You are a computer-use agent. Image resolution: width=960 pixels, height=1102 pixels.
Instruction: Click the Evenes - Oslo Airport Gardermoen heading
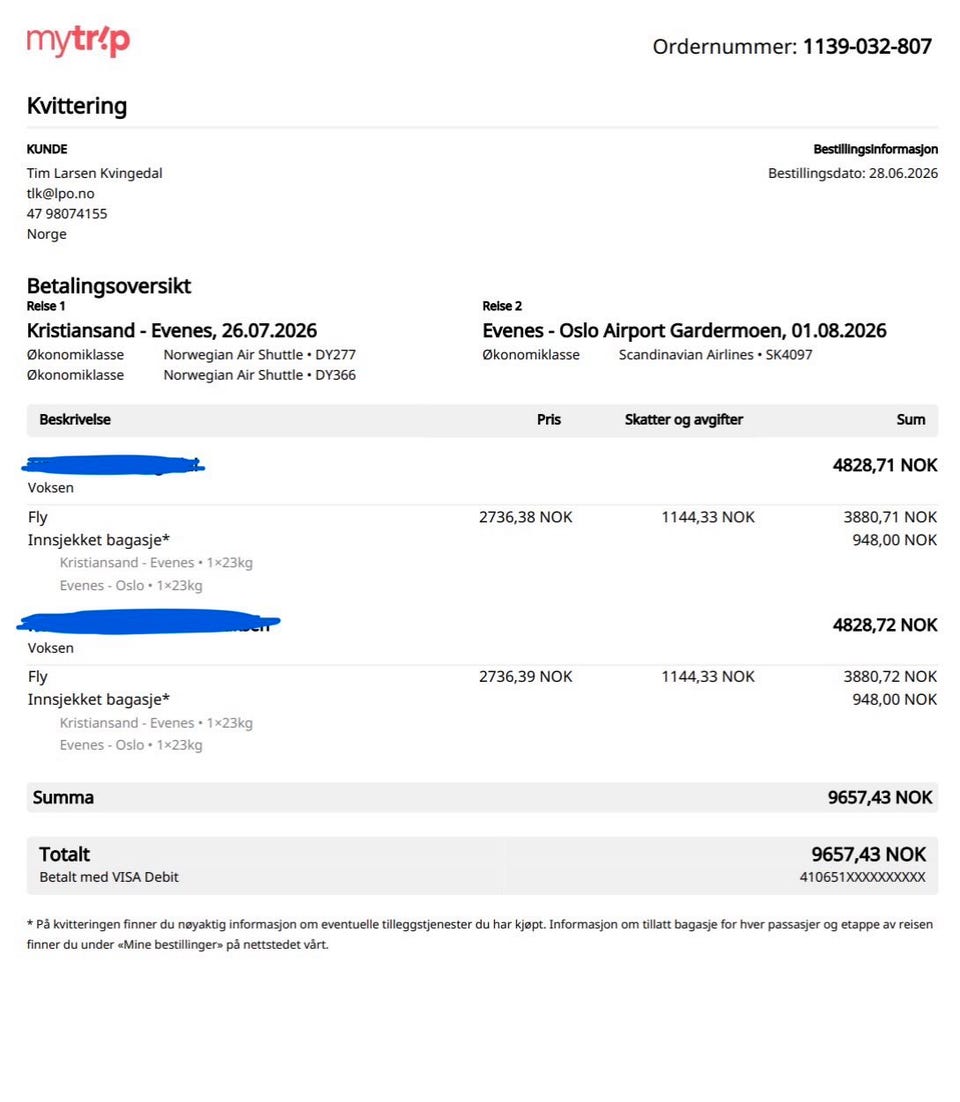coord(684,330)
